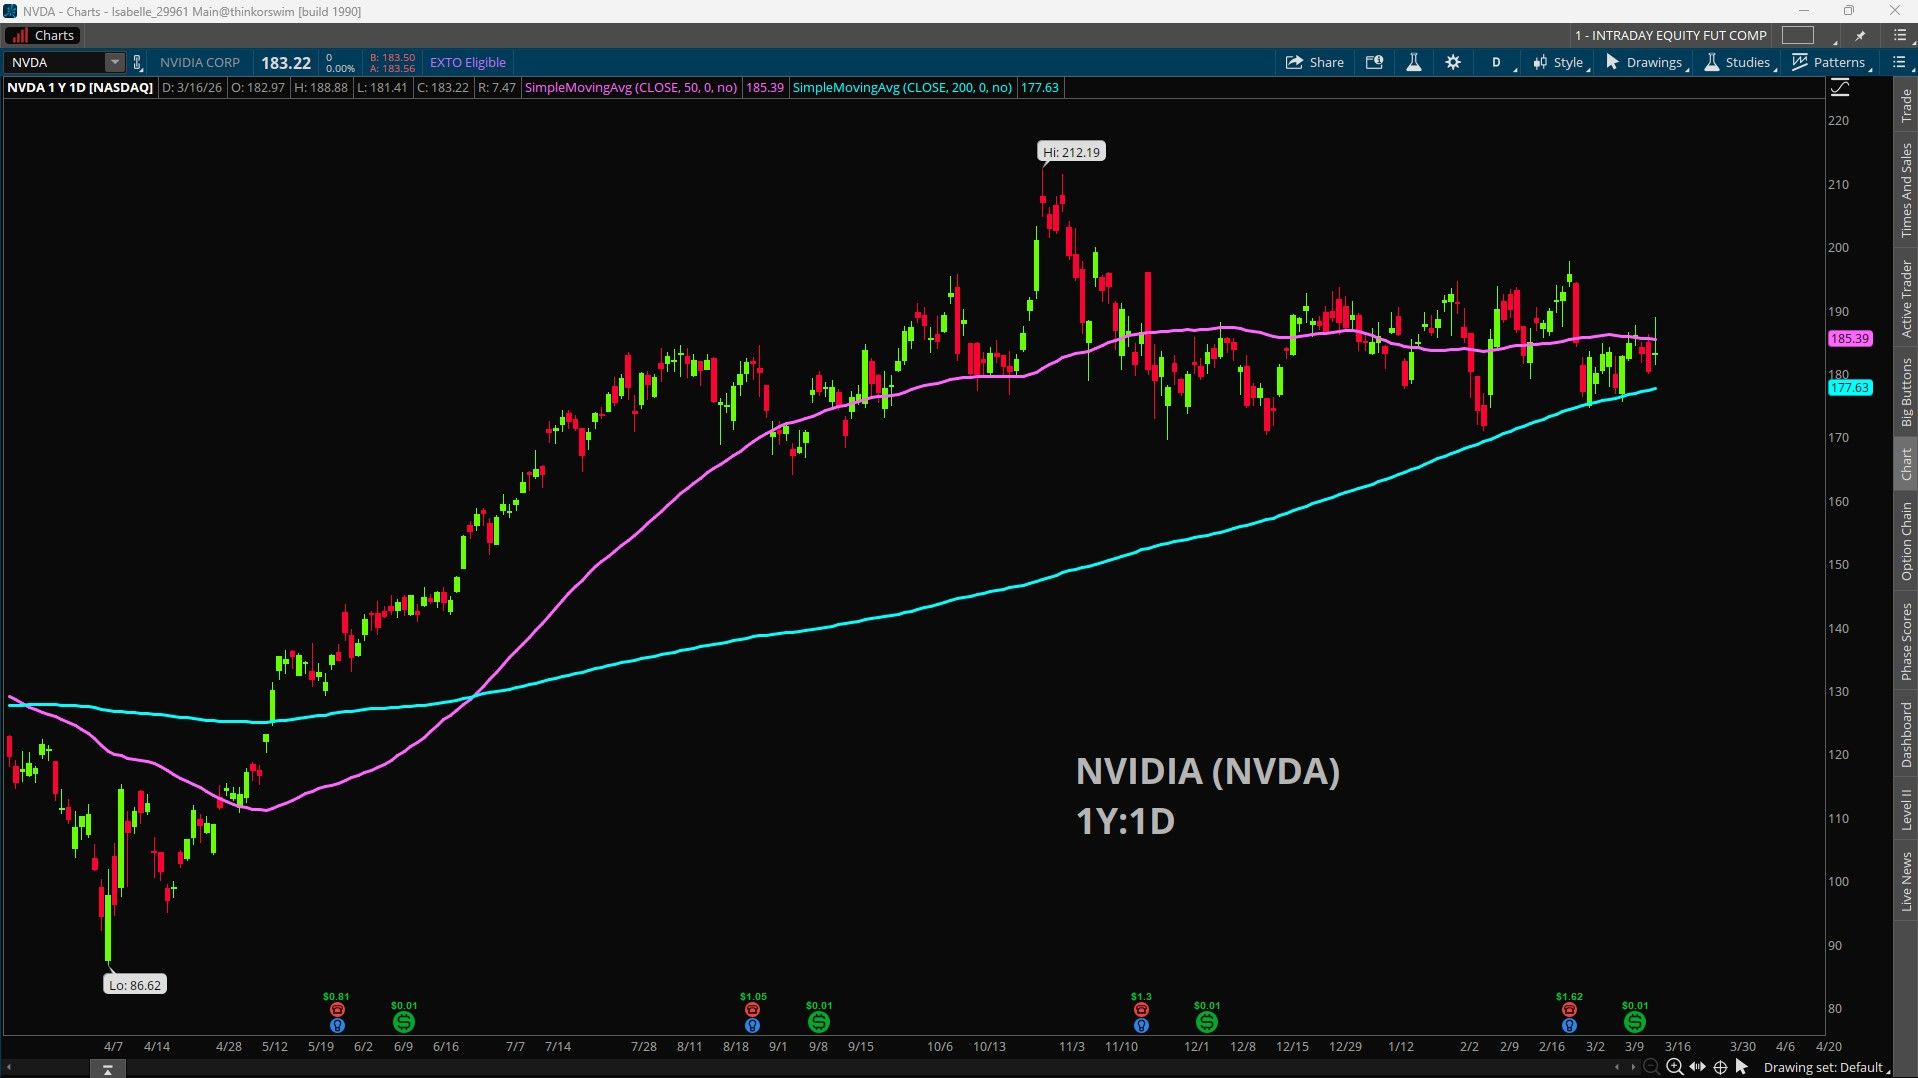Screen dimensions: 1918x1078
Task: Open the Option Chain side tab
Action: coord(1907,541)
